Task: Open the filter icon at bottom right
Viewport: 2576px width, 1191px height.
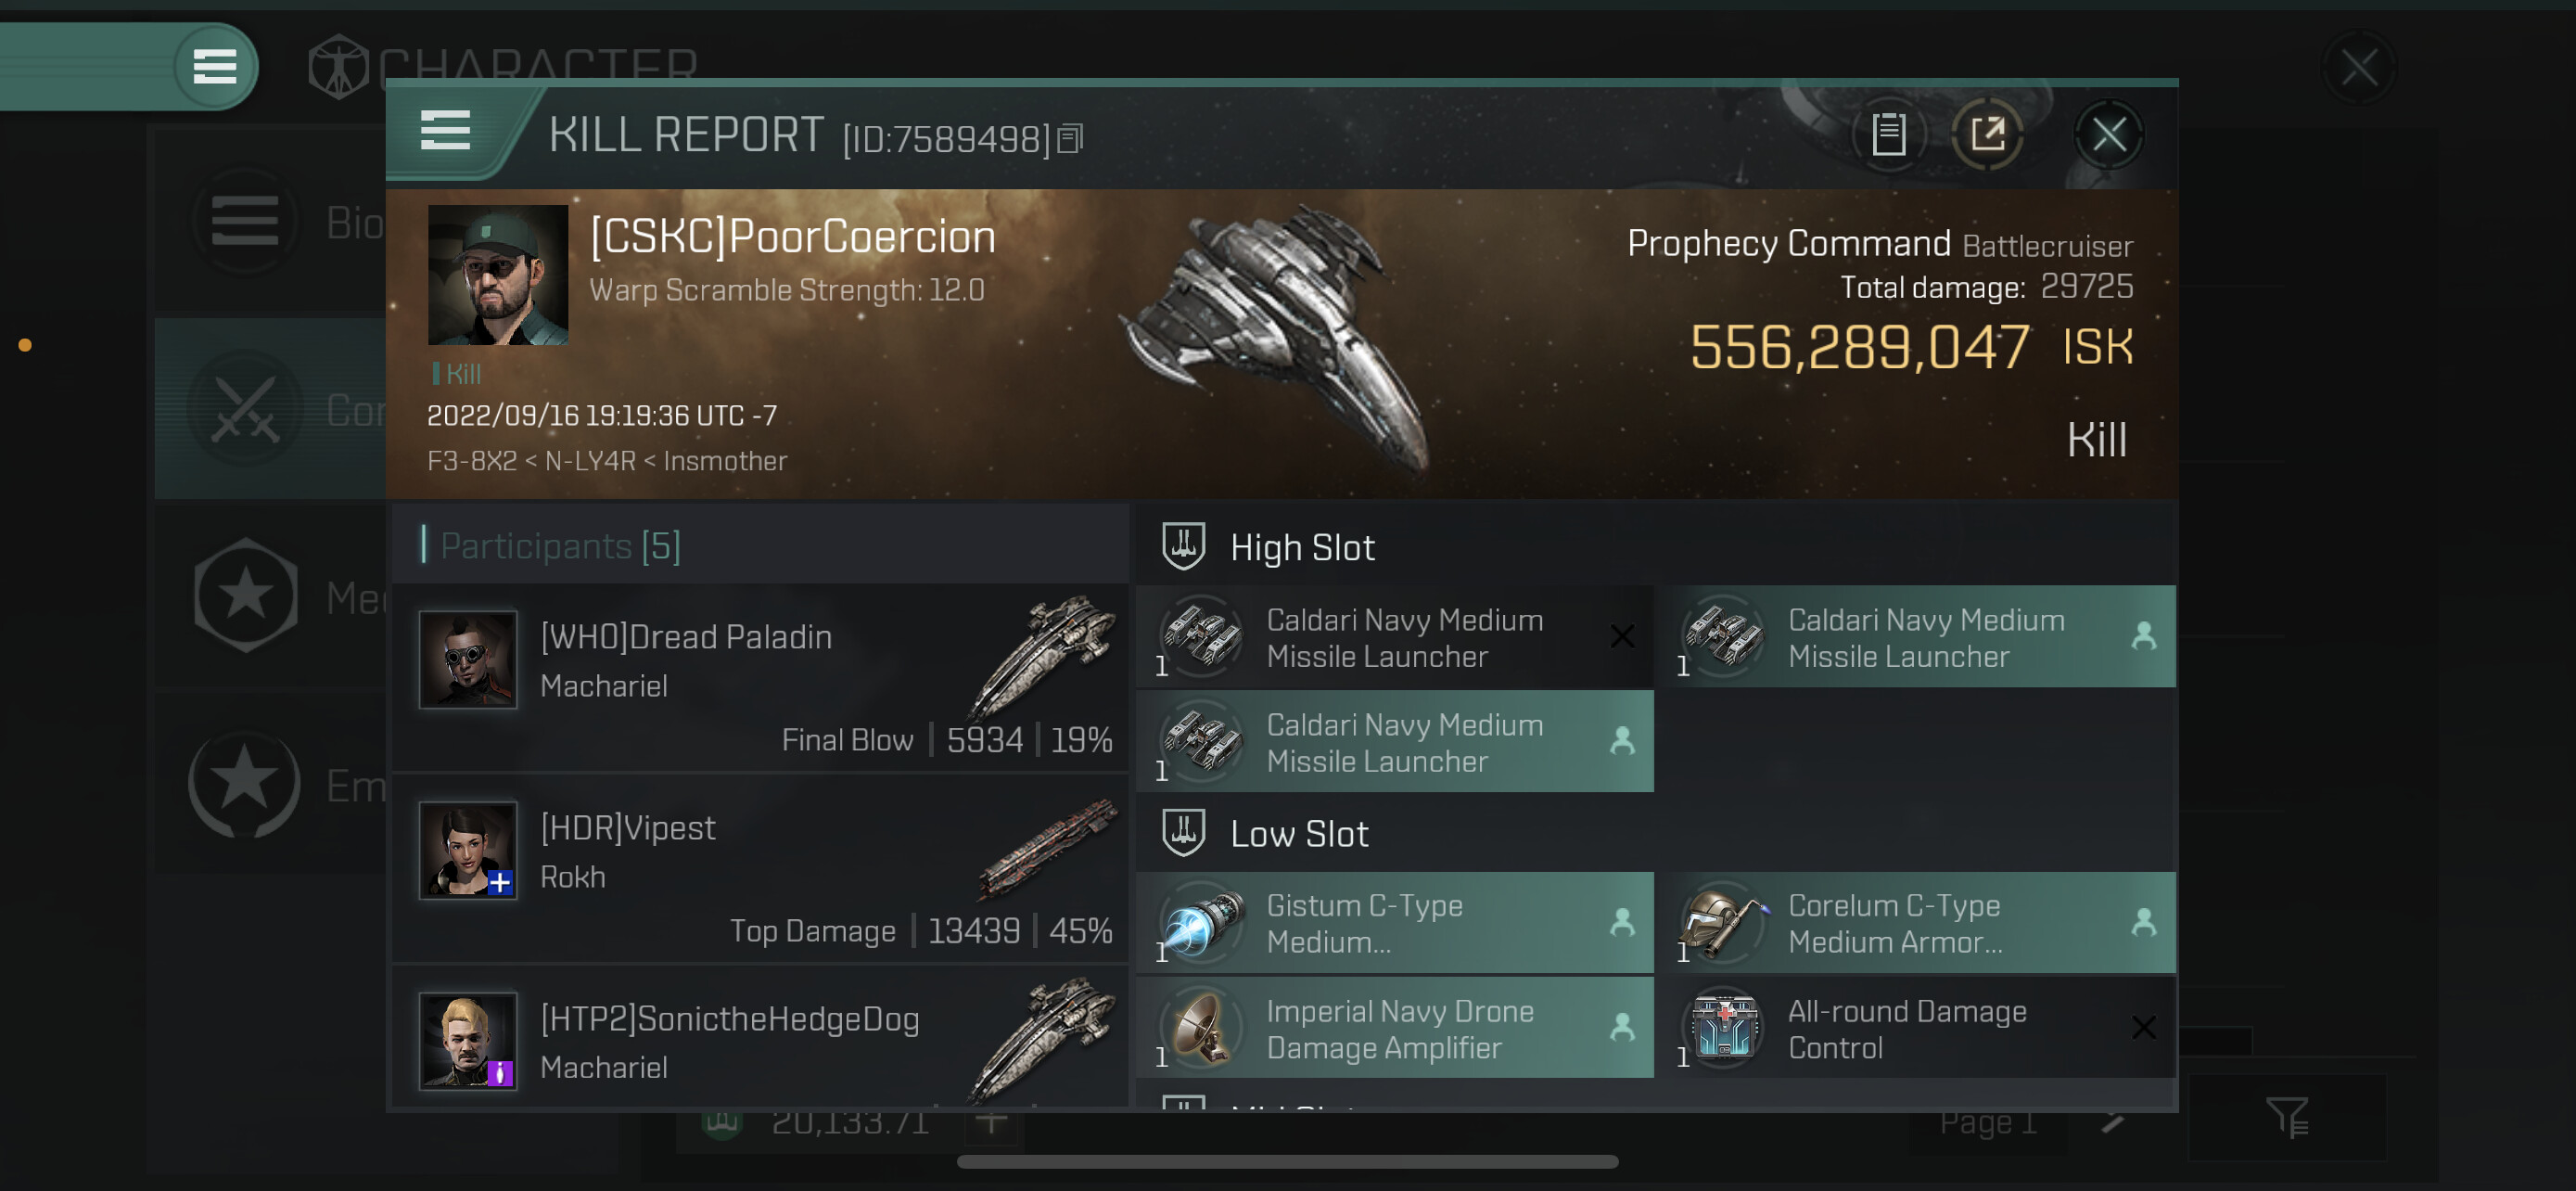Action: (x=2286, y=1117)
